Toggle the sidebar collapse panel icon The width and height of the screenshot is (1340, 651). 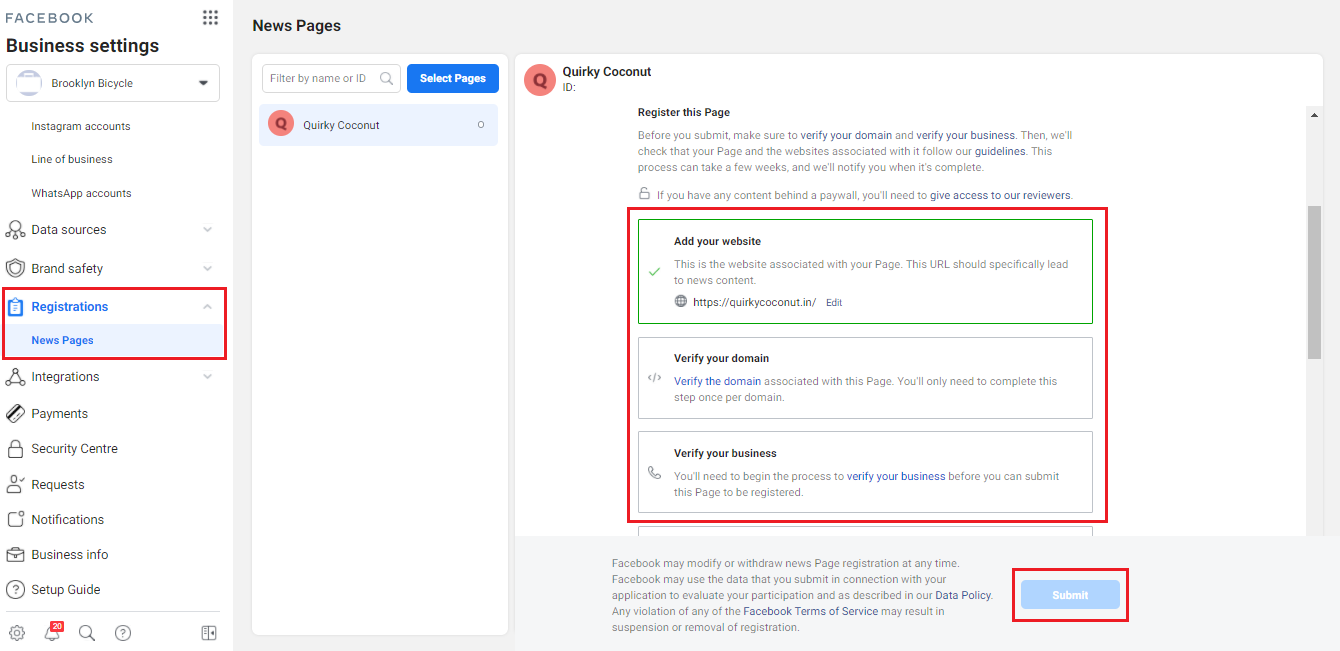209,633
